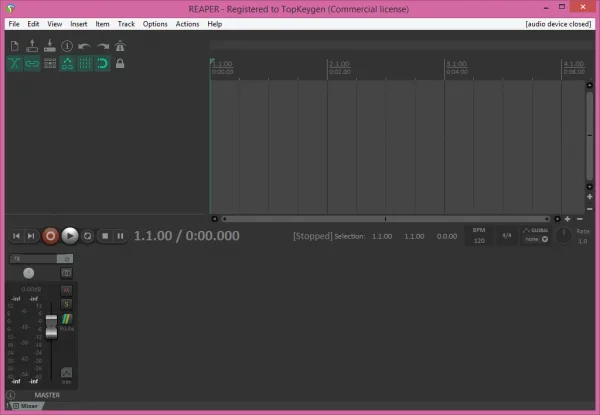The image size is (600, 415).
Task: Click the 1.1.00 / 0:00.000 time display
Action: tap(187, 236)
